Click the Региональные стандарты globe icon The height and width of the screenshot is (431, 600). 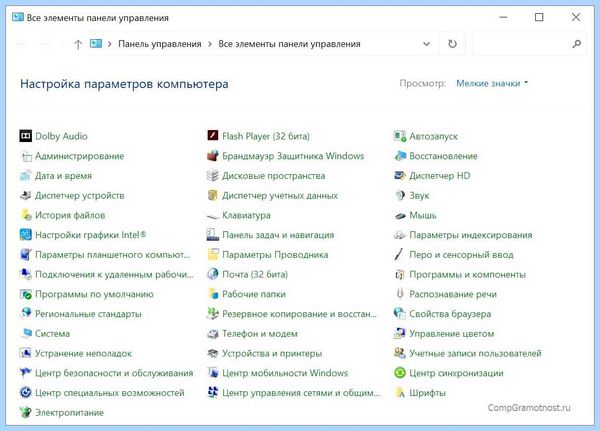pyautogui.click(x=26, y=313)
